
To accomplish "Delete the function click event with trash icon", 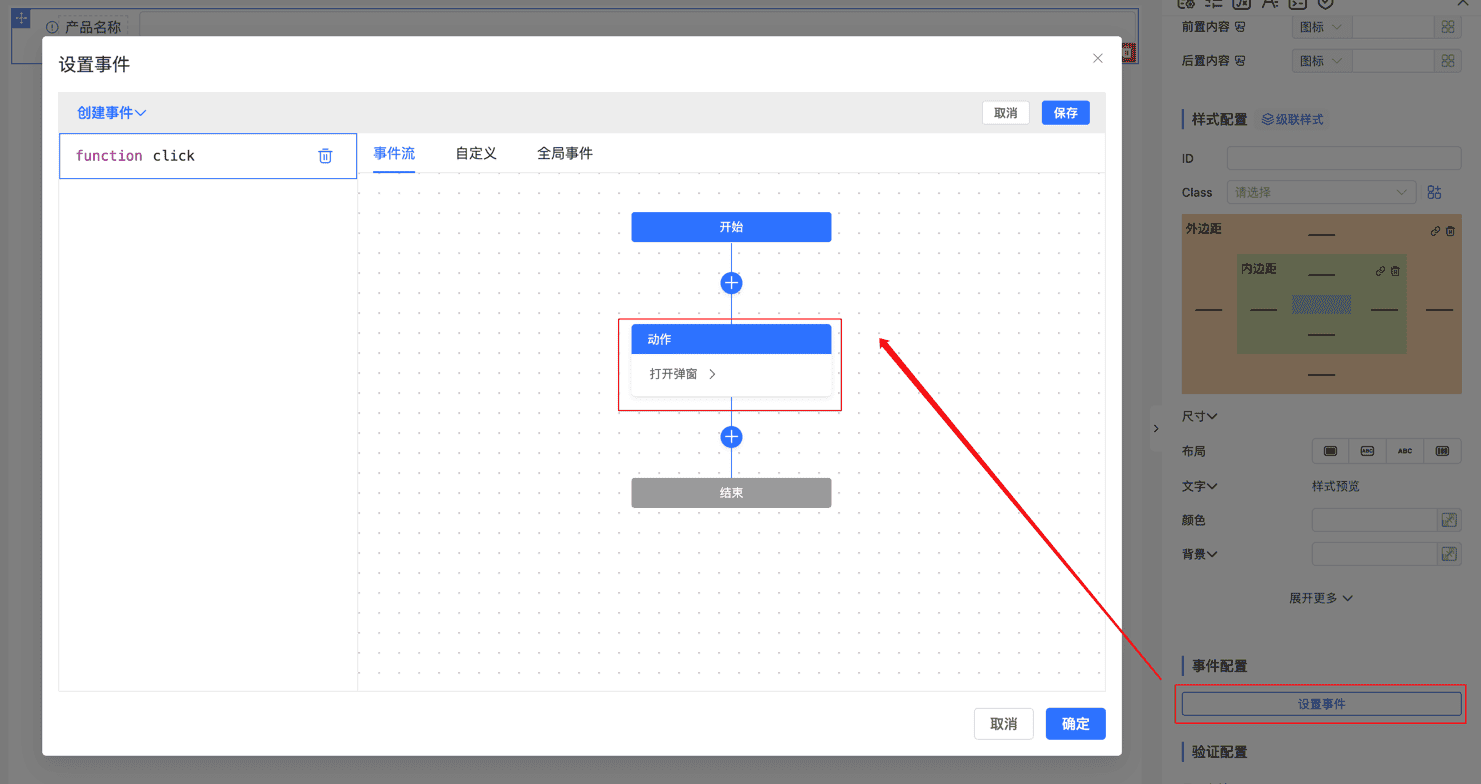I will pos(325,156).
